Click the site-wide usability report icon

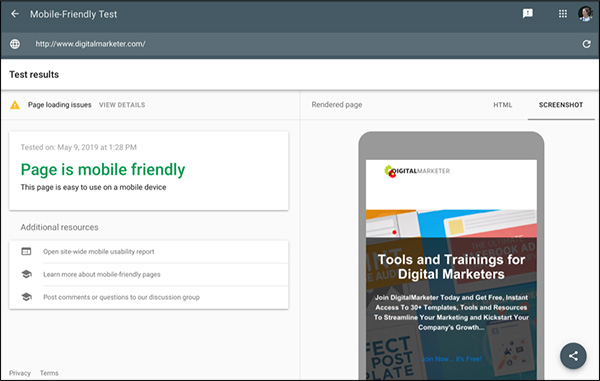point(26,251)
